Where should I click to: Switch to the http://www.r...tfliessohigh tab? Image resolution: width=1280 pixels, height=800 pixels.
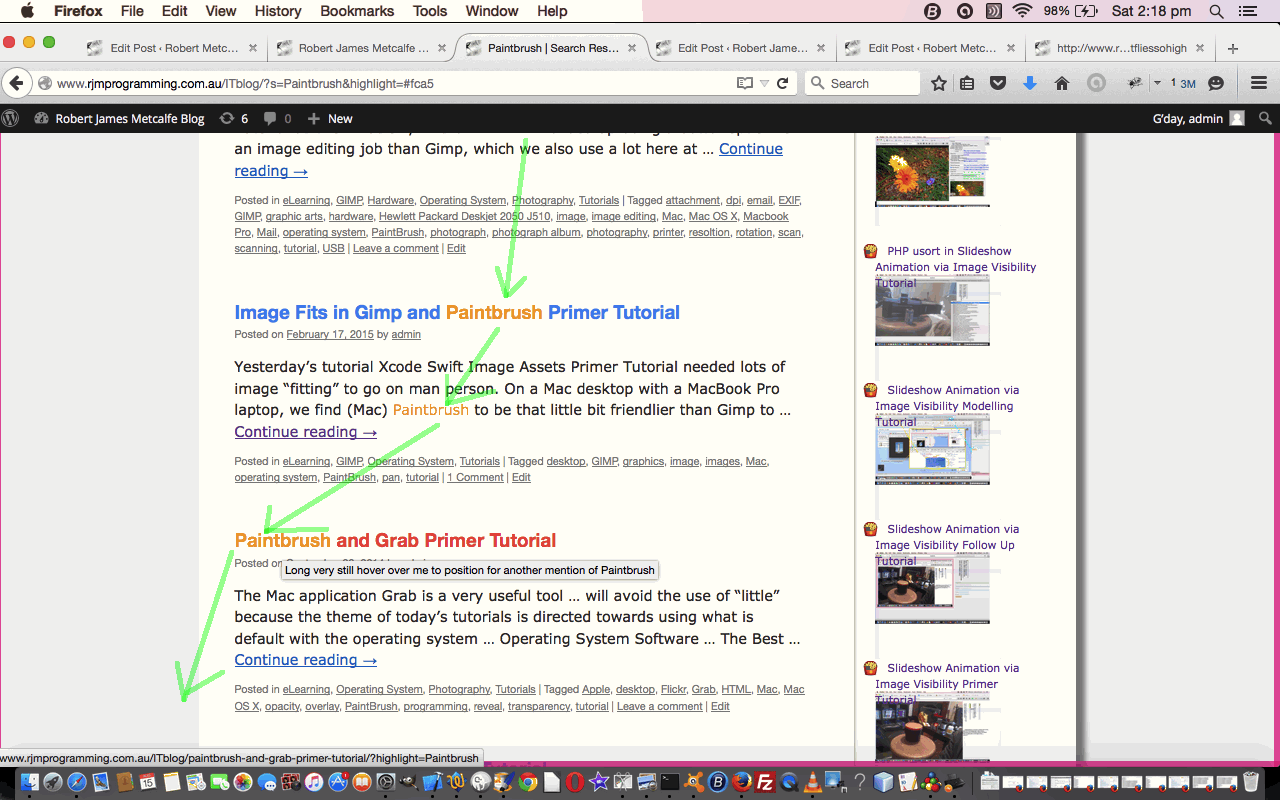click(x=1122, y=48)
